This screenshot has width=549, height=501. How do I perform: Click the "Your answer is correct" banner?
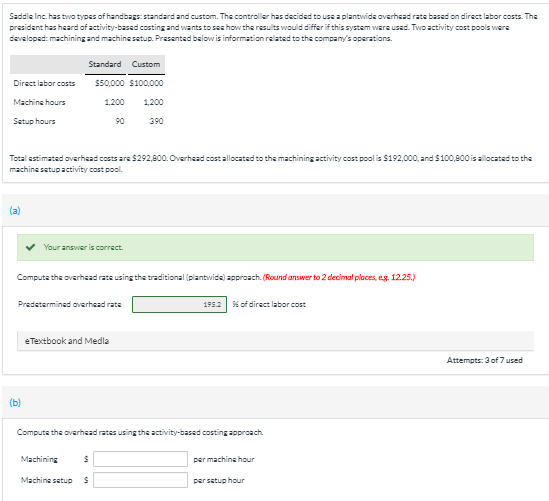(275, 248)
